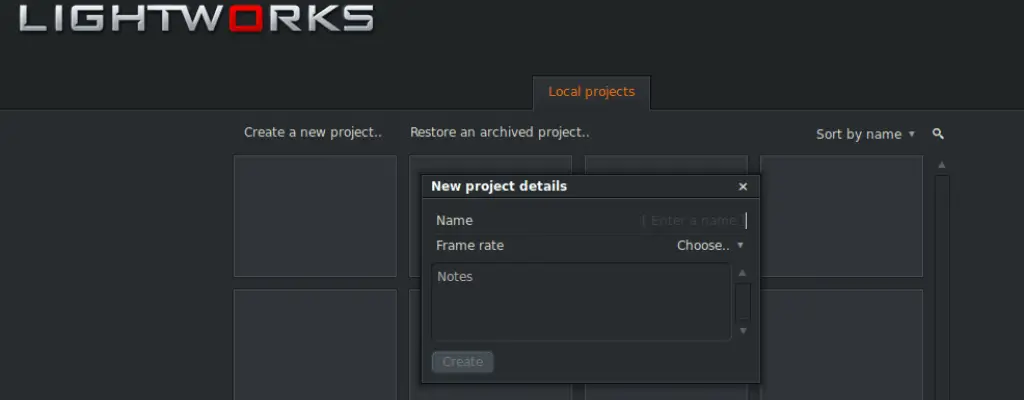This screenshot has height=400, width=1024.
Task: Select the top-right empty project tile
Action: tap(841, 216)
